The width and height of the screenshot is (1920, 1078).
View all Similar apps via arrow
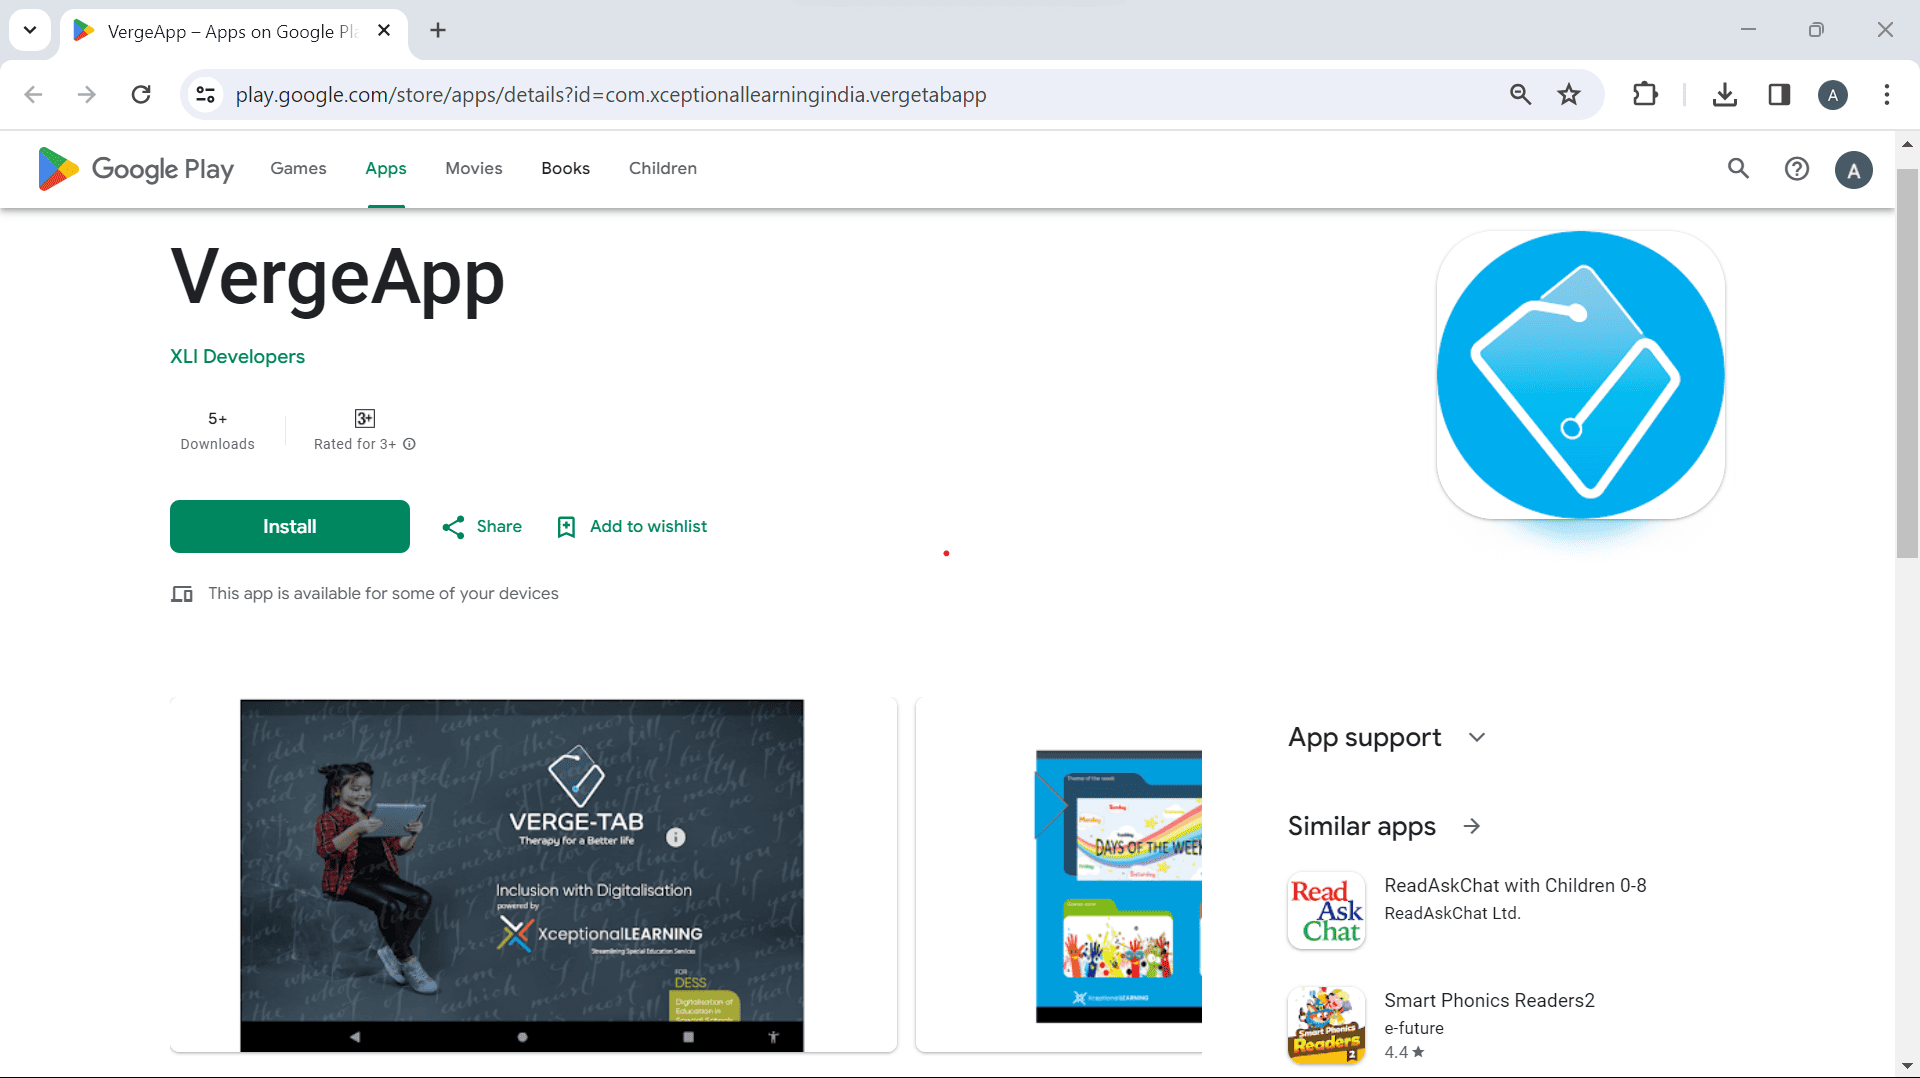pos(1473,826)
